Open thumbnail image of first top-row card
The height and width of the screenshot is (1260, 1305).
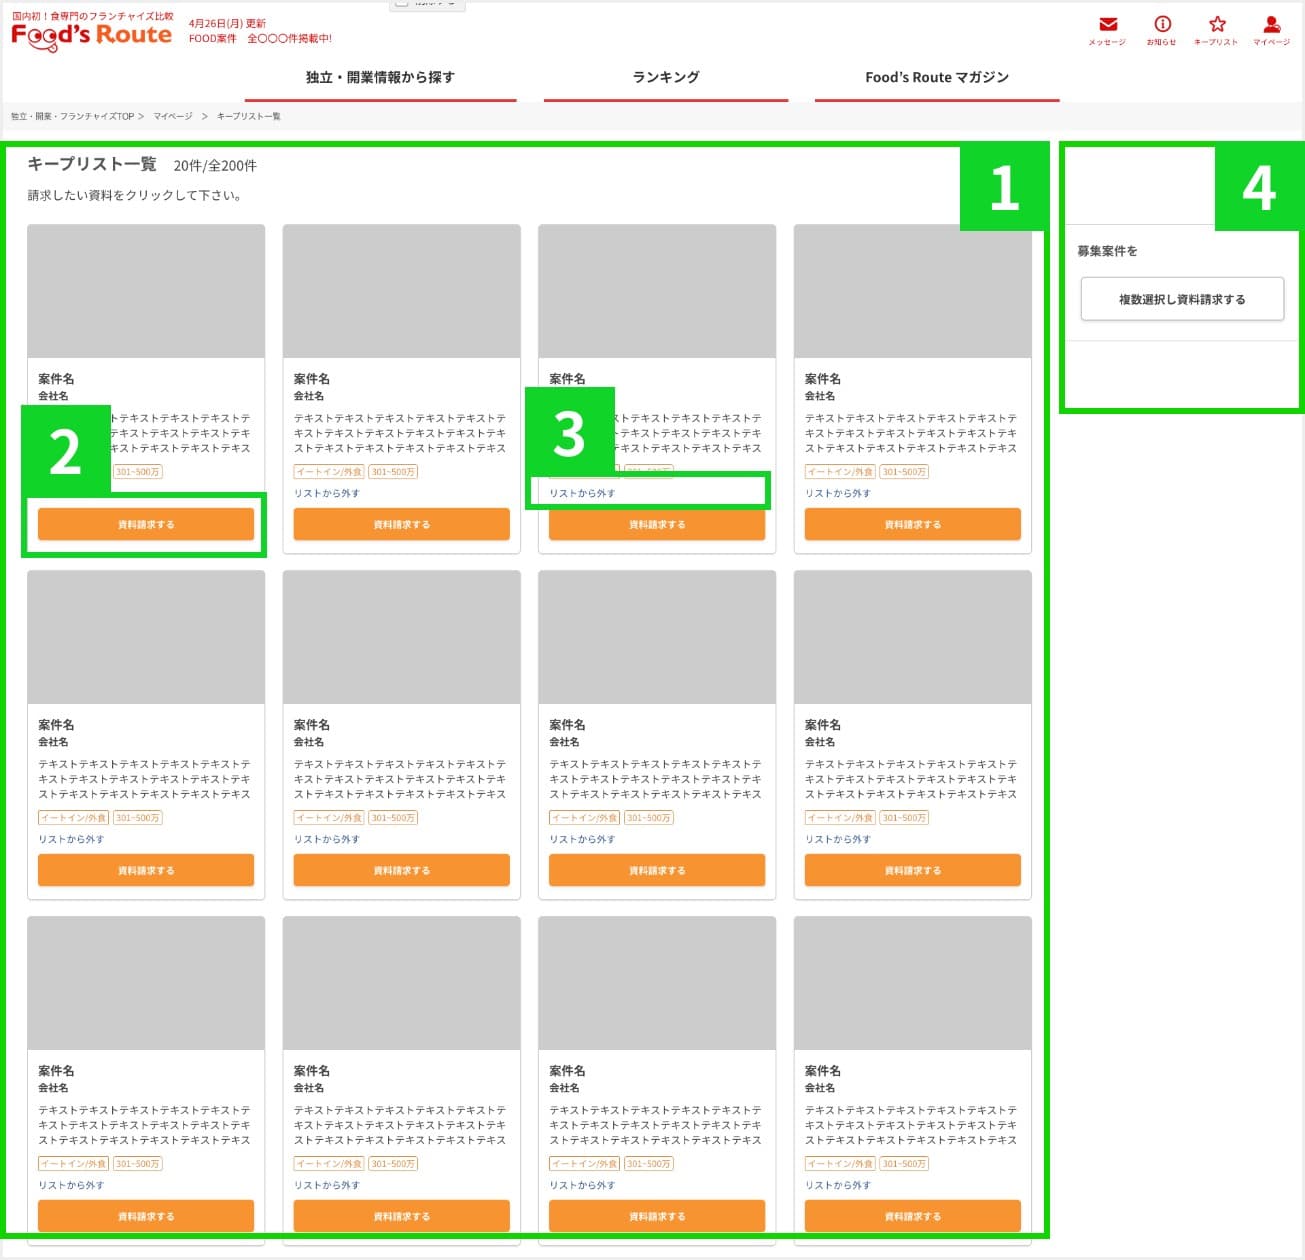(x=146, y=291)
